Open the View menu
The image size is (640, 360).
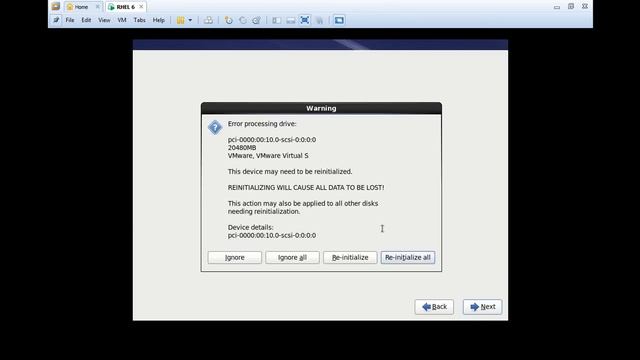[104, 20]
